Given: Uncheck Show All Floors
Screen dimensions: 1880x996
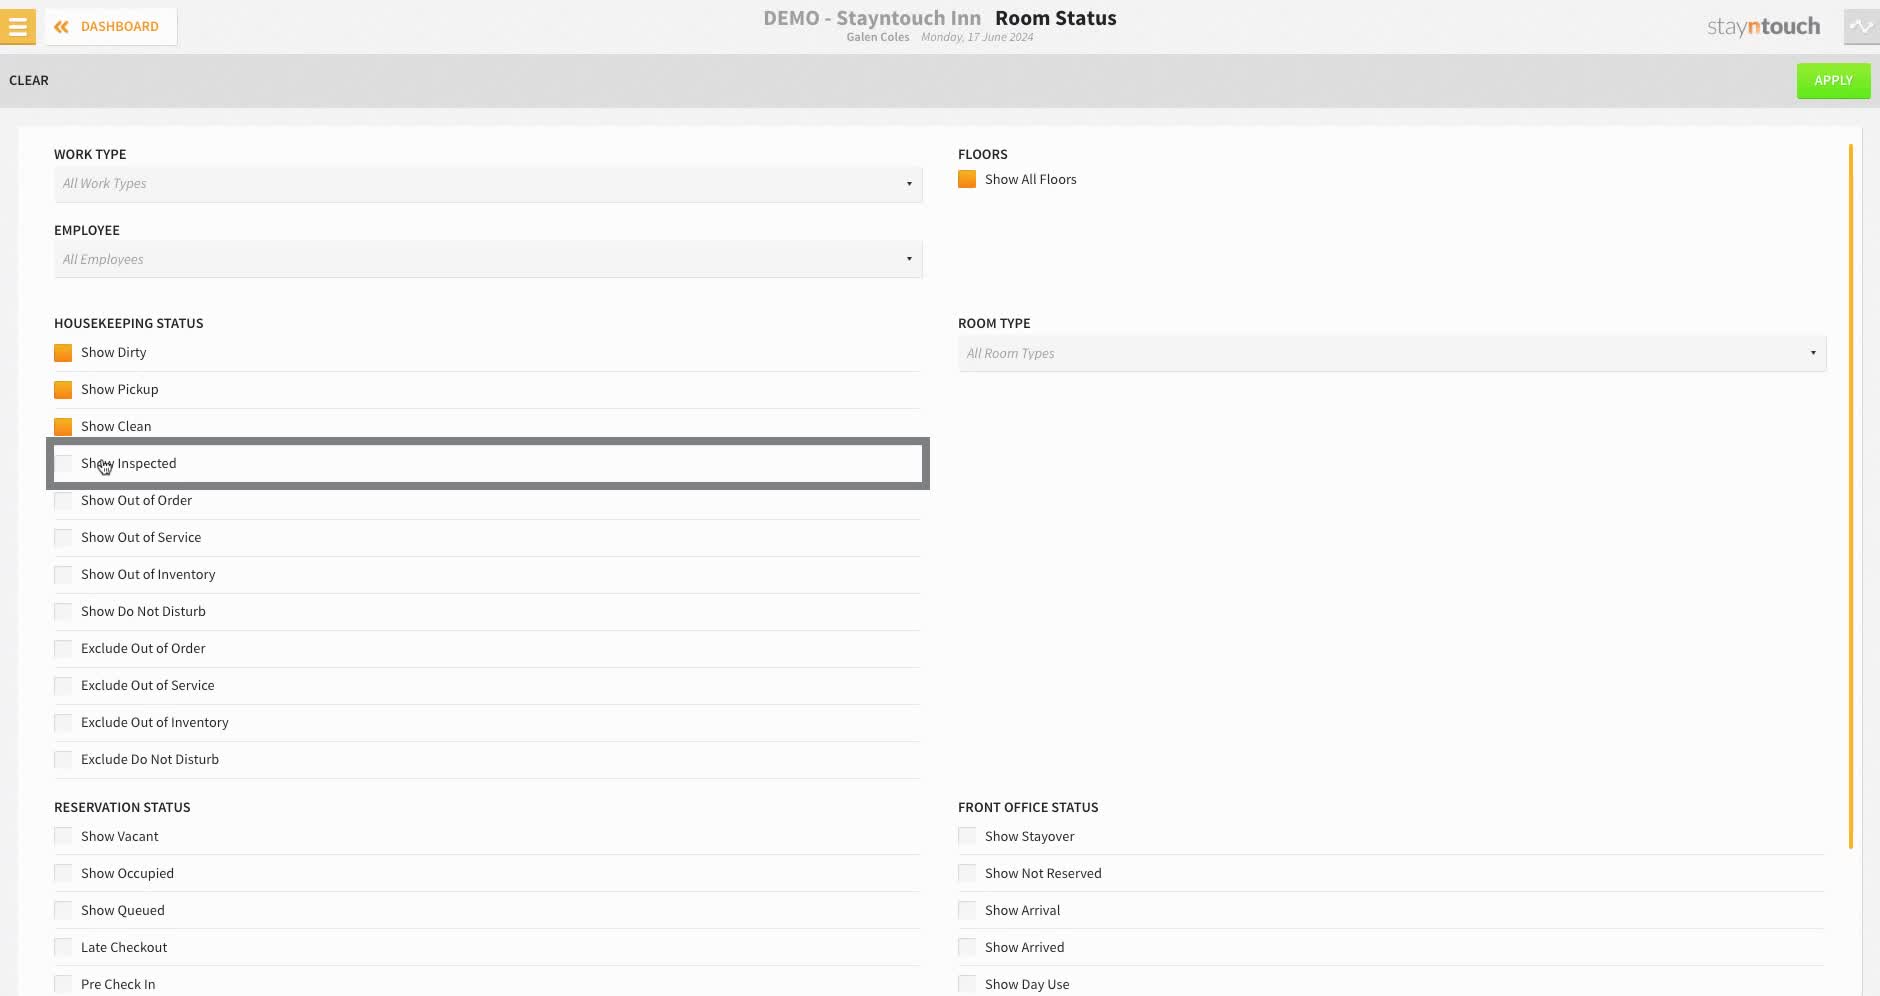Looking at the screenshot, I should [x=967, y=179].
